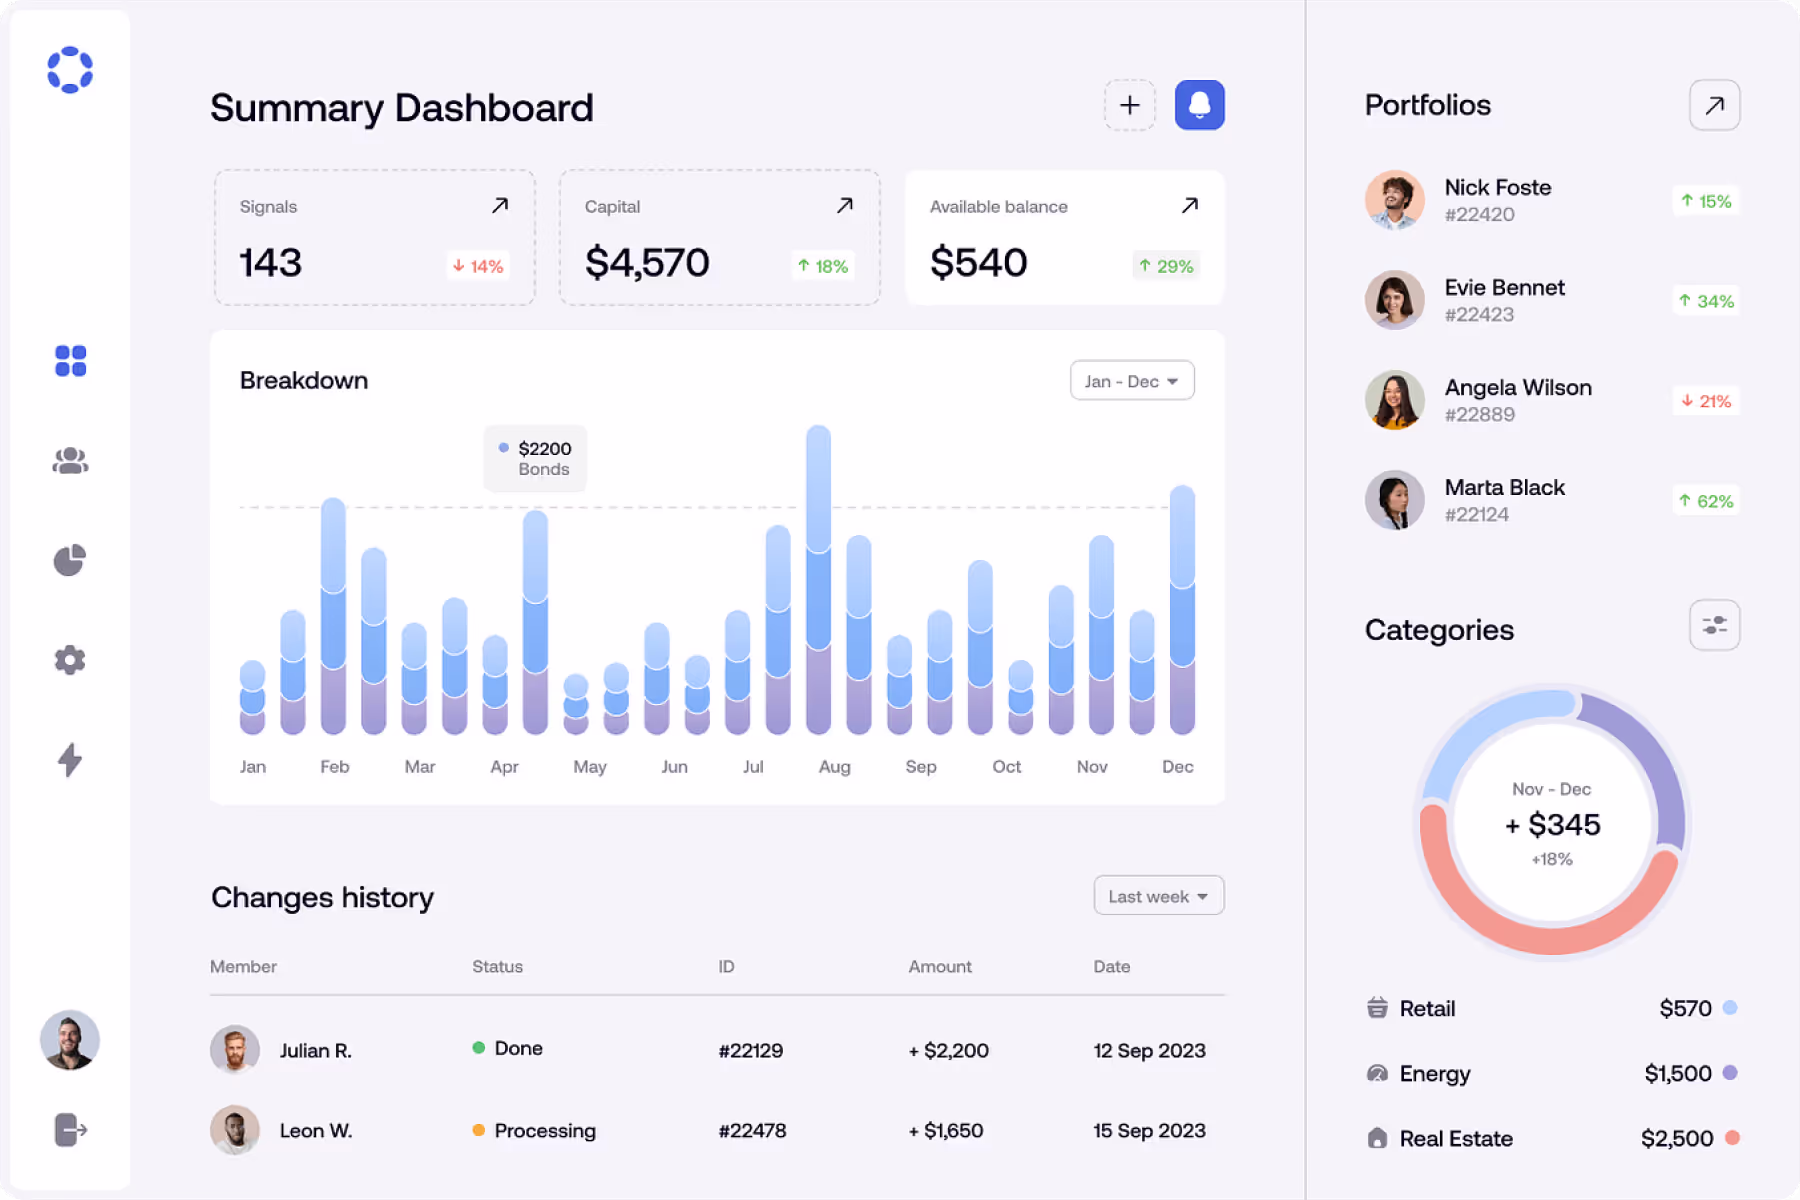Open Marta Black's portfolio

[x=1504, y=500]
